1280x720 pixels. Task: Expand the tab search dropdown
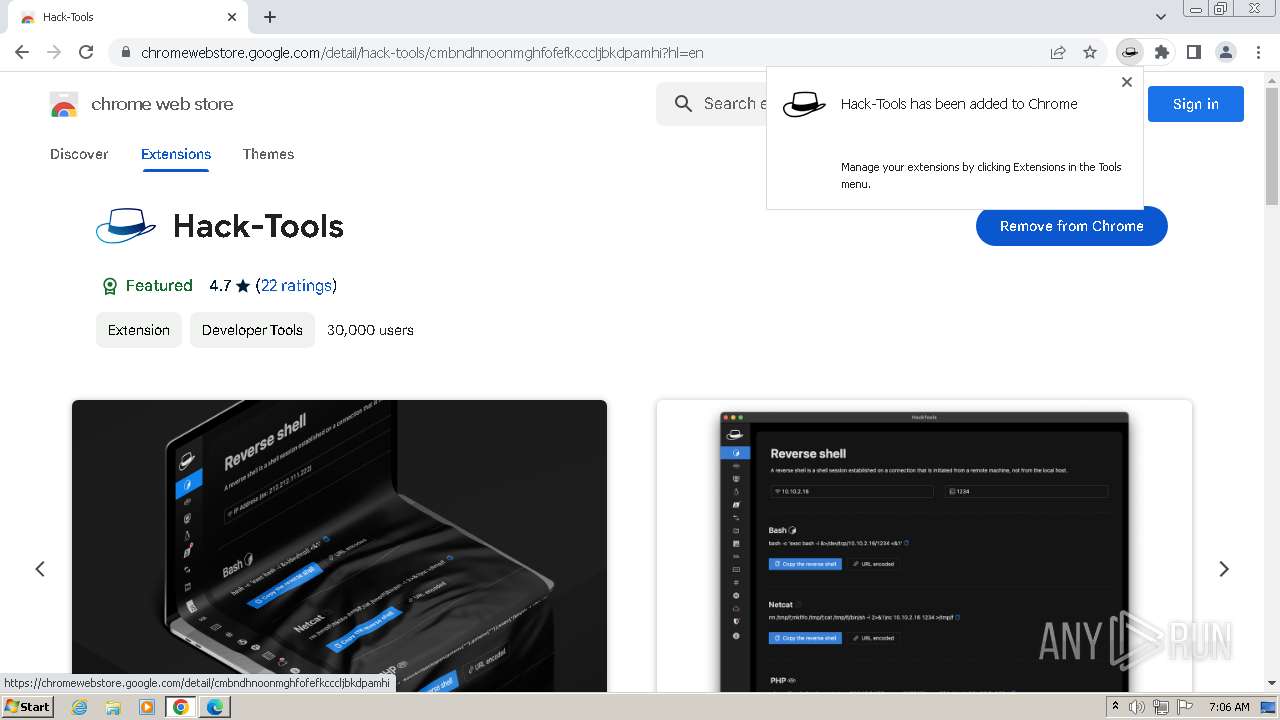point(1161,17)
